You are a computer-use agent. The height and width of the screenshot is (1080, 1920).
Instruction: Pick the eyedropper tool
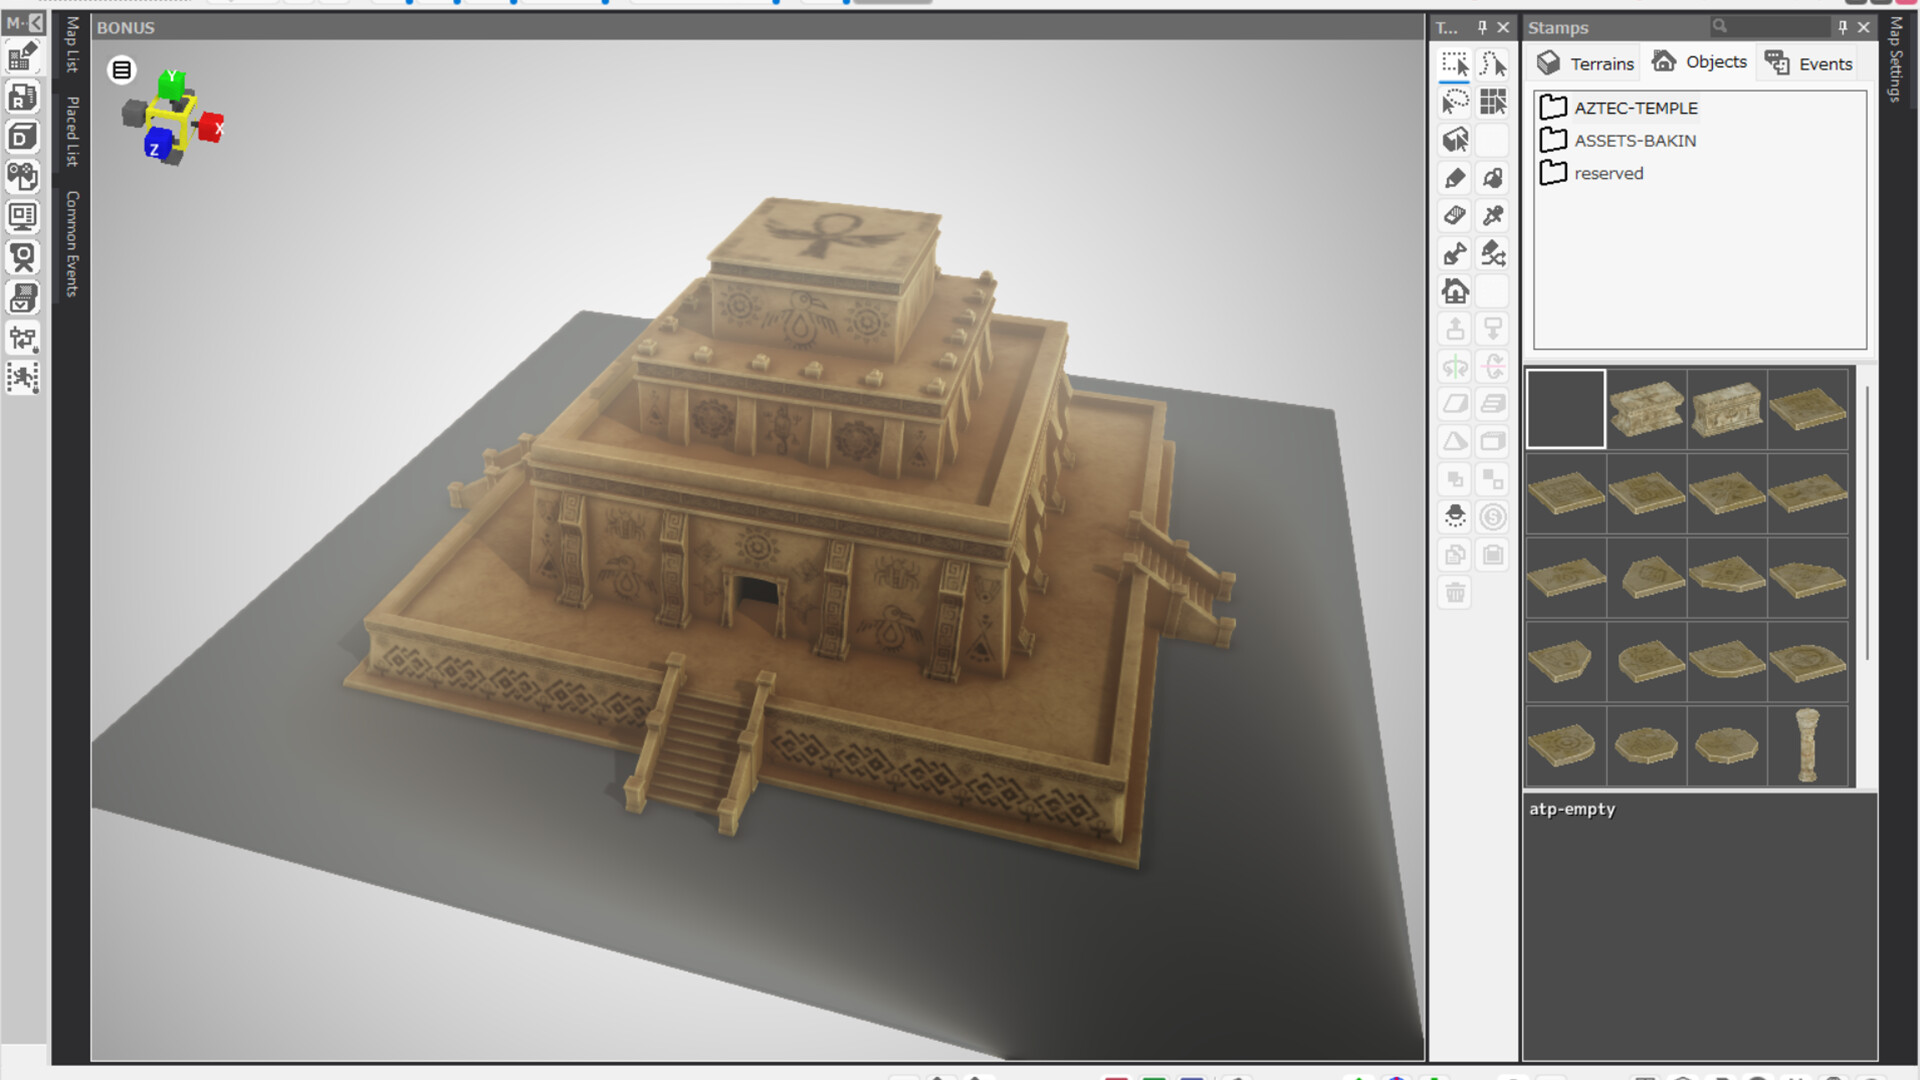click(x=1493, y=216)
